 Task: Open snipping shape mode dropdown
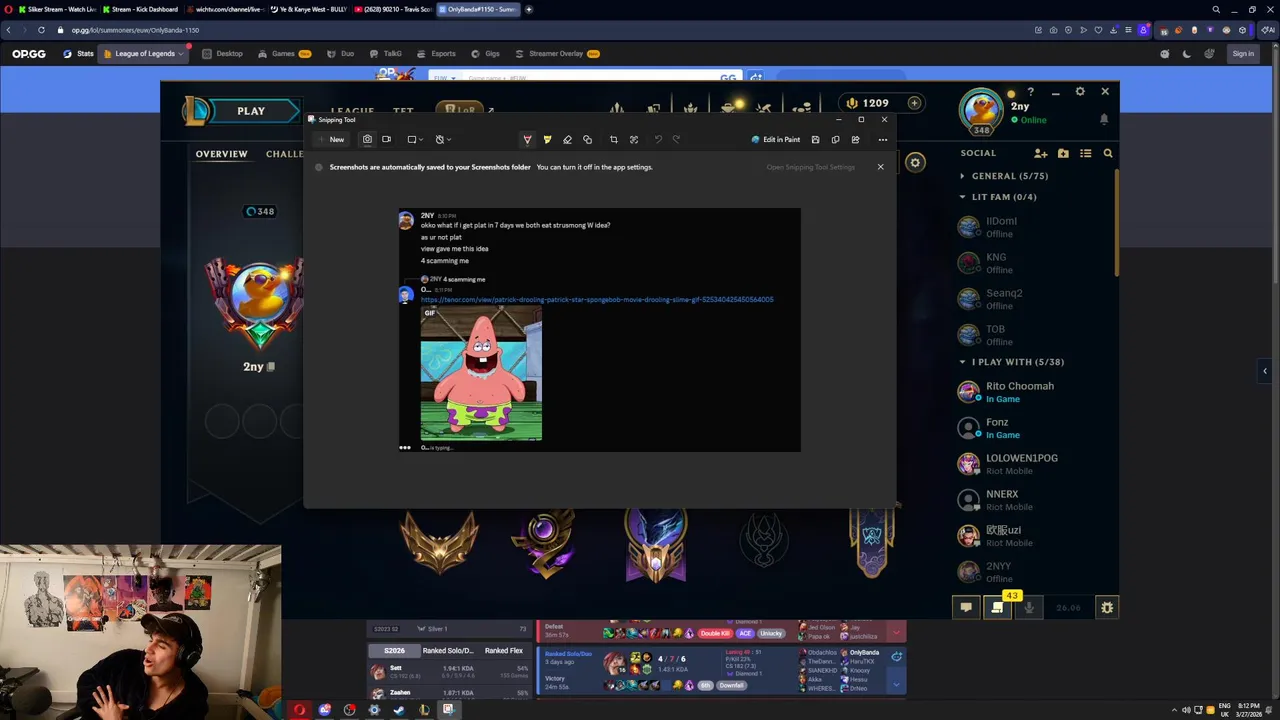tap(415, 140)
